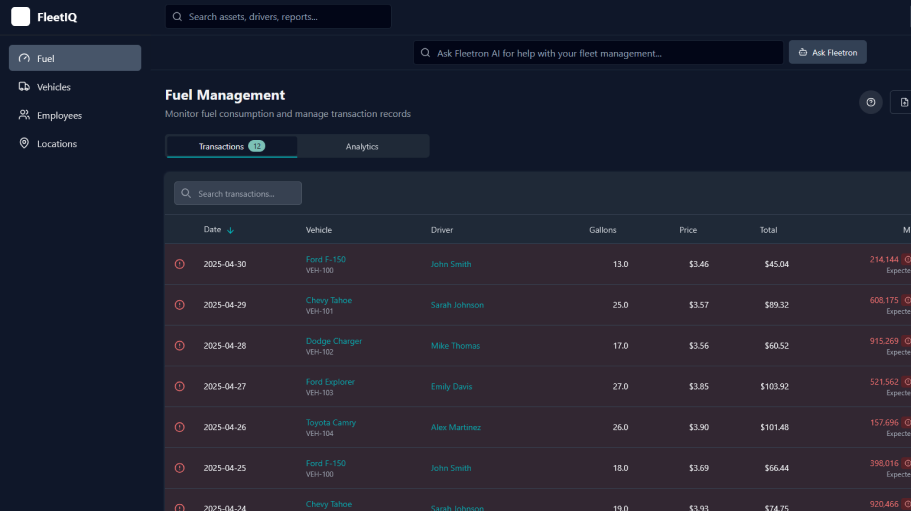Open the John Smith driver link in the first row
911x511 pixels.
tap(451, 264)
